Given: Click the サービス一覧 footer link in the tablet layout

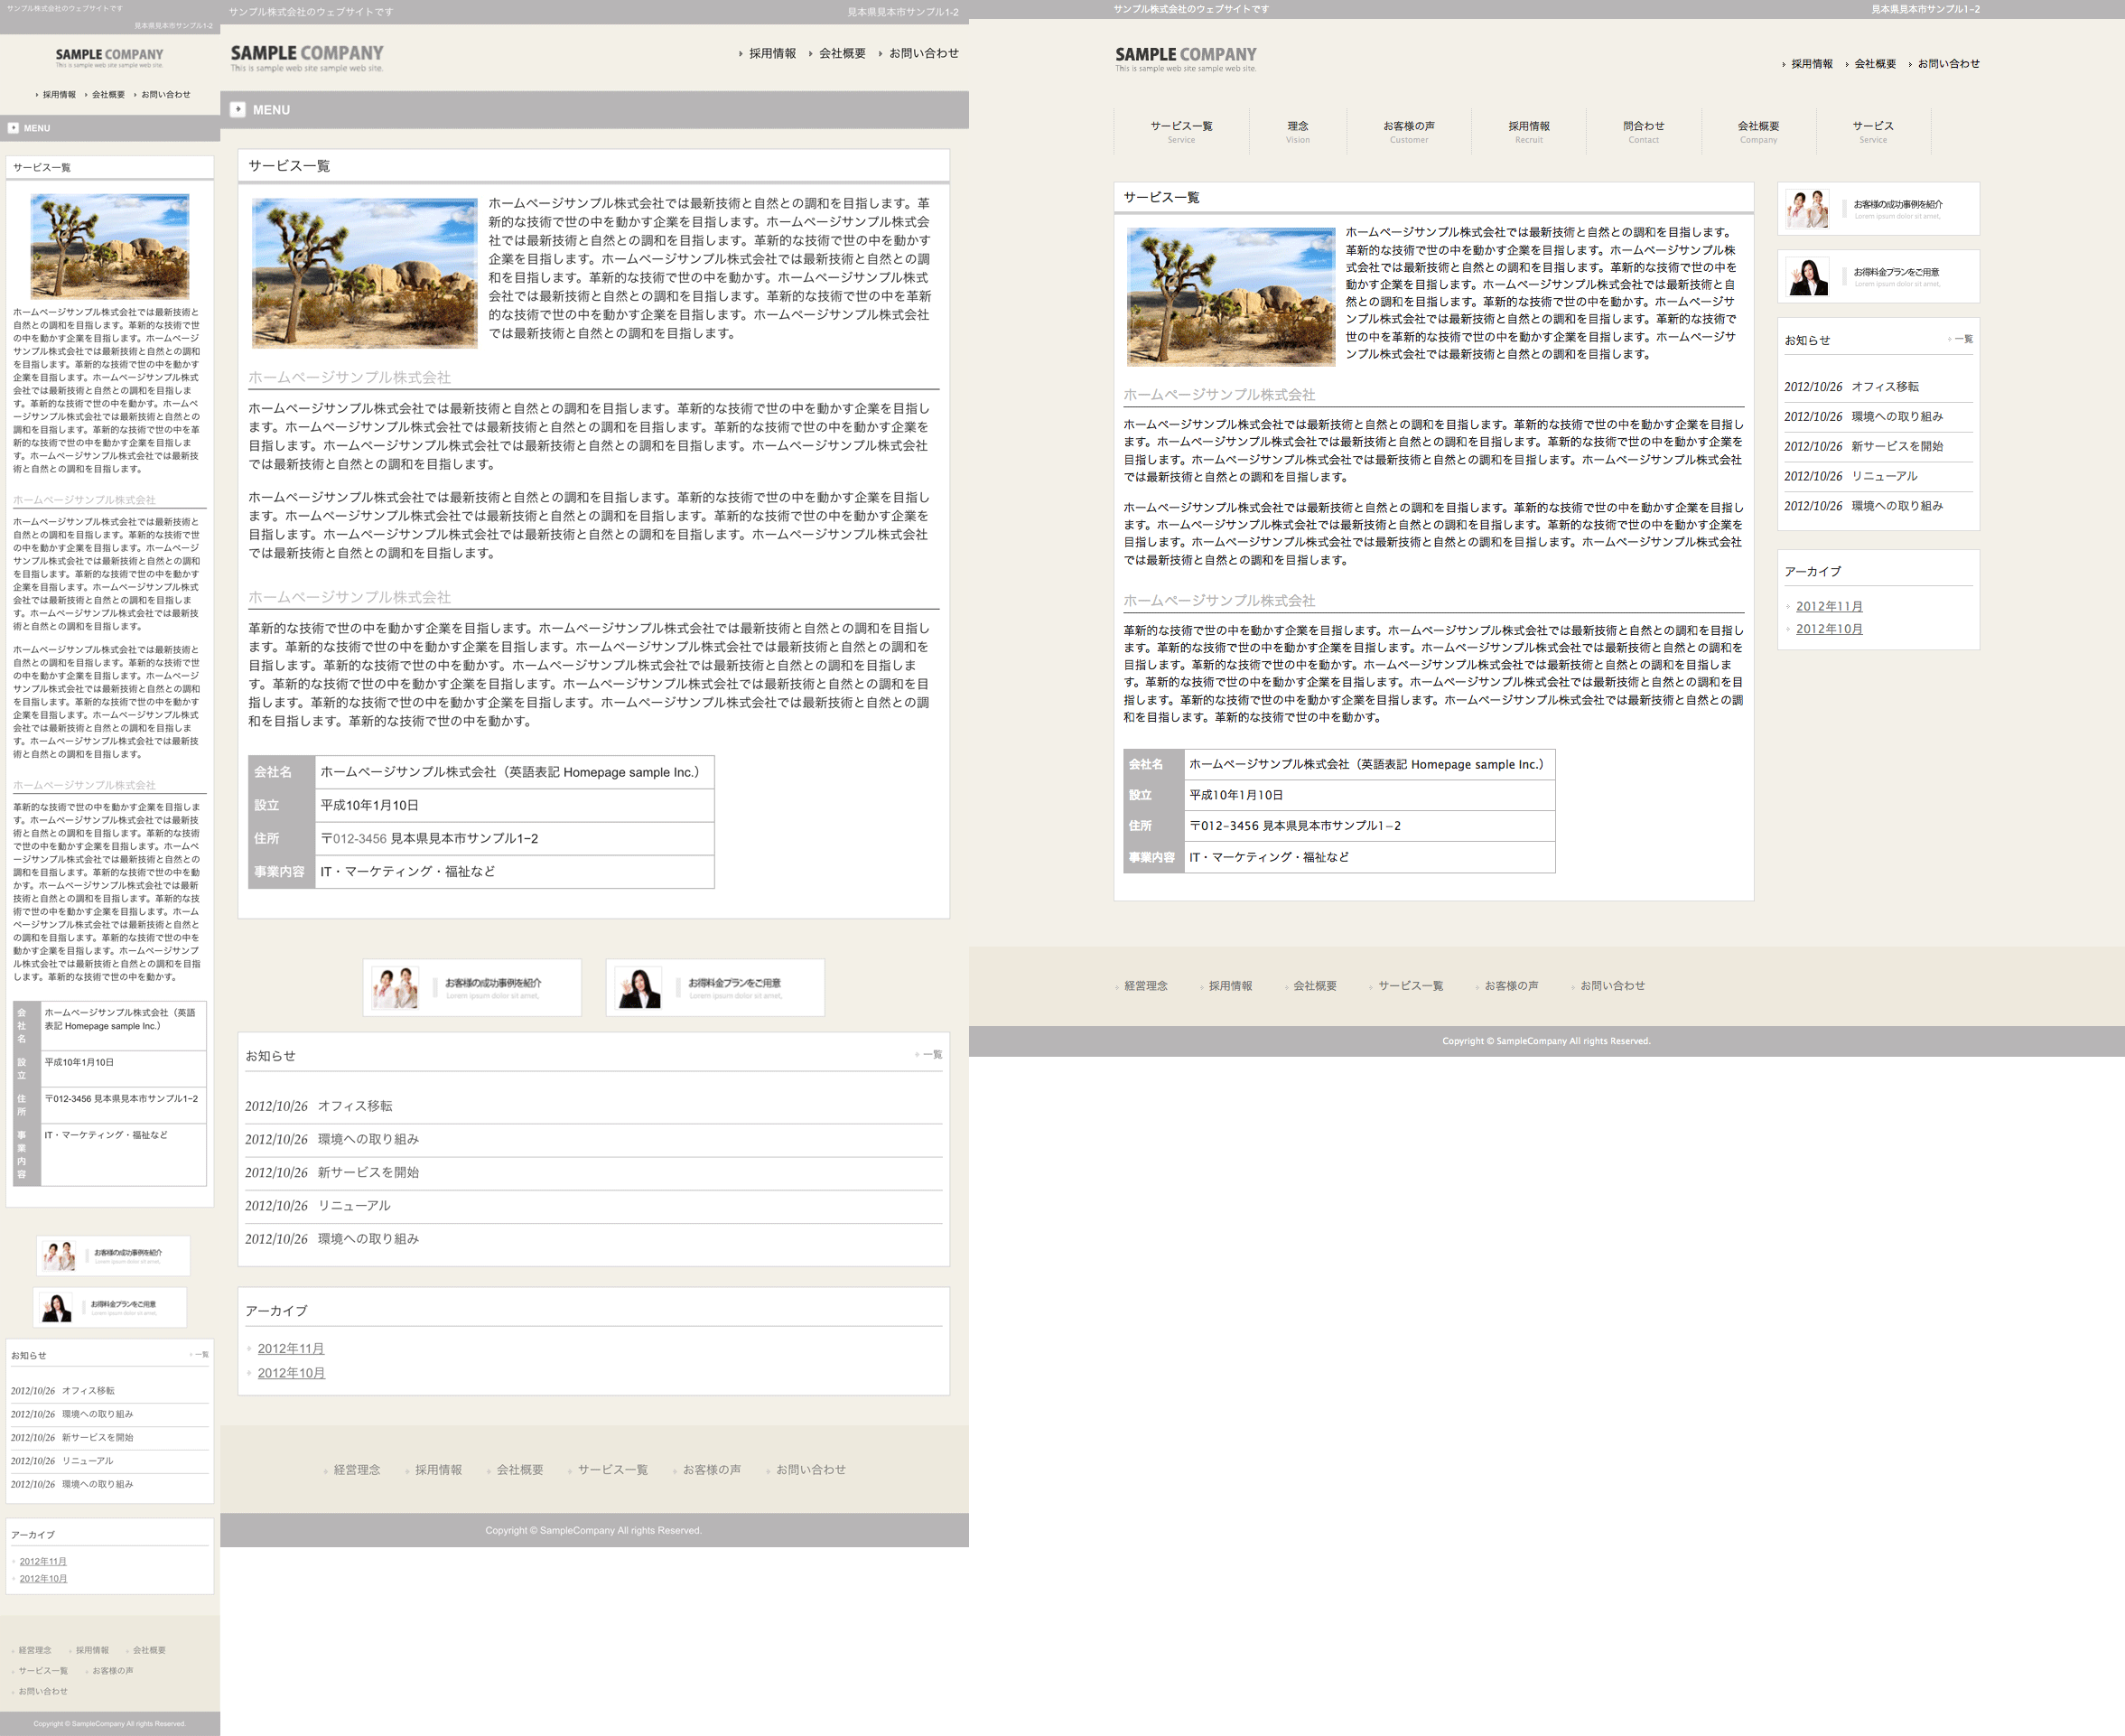Looking at the screenshot, I should point(612,1470).
